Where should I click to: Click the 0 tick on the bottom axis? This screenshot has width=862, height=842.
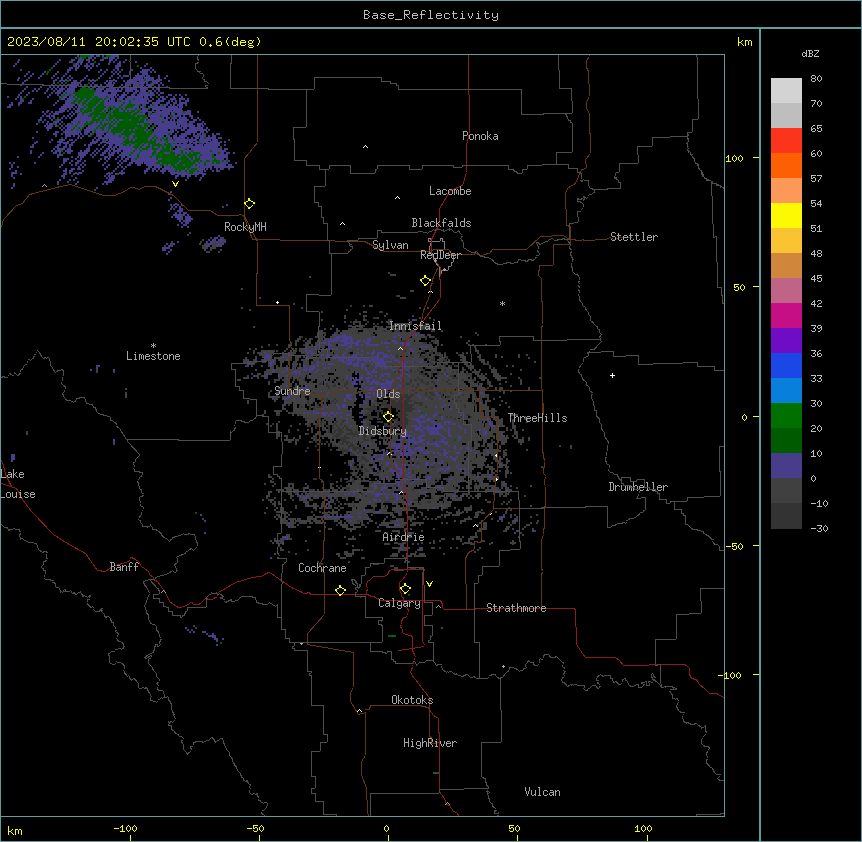pos(386,828)
